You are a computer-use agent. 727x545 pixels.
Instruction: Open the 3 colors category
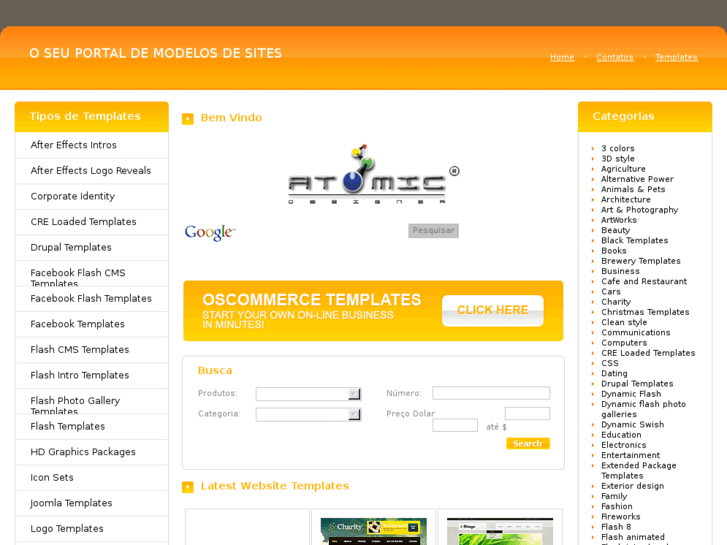tap(618, 148)
